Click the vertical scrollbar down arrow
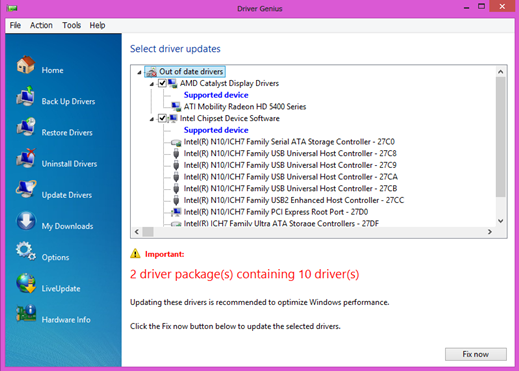Screen dimensions: 519x371 point(500,221)
